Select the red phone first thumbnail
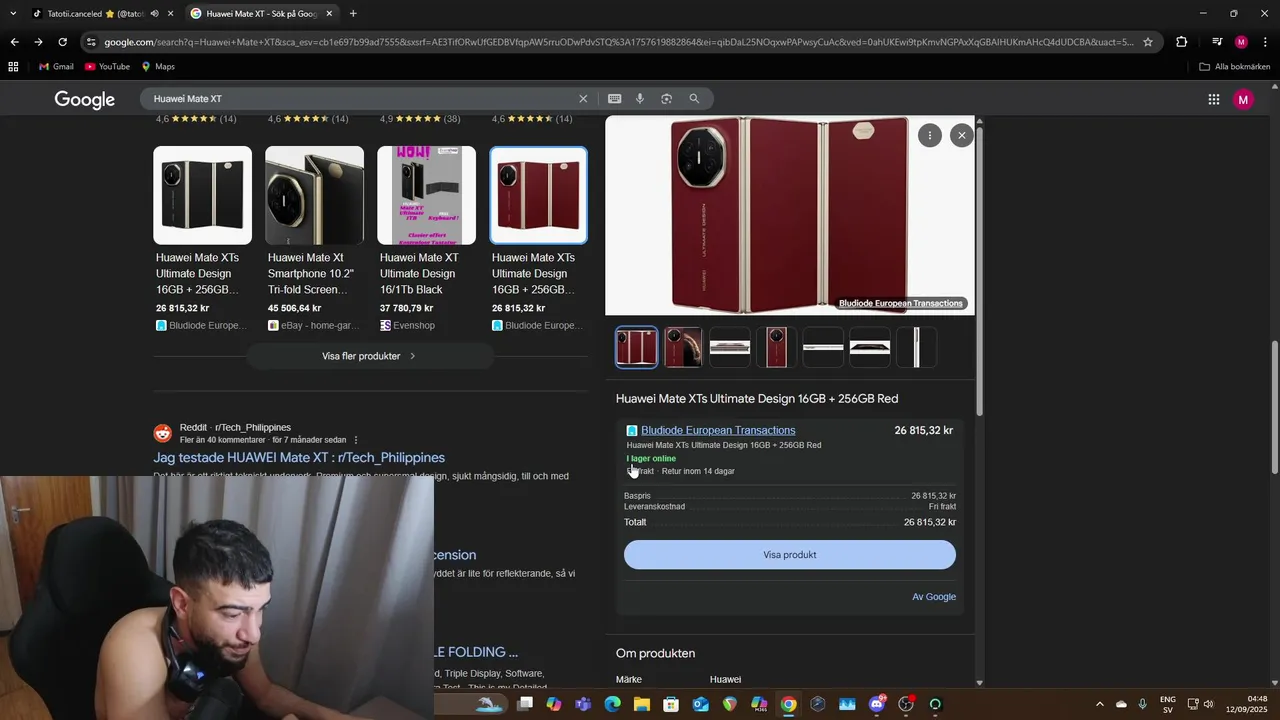The image size is (1280, 720). (x=637, y=348)
